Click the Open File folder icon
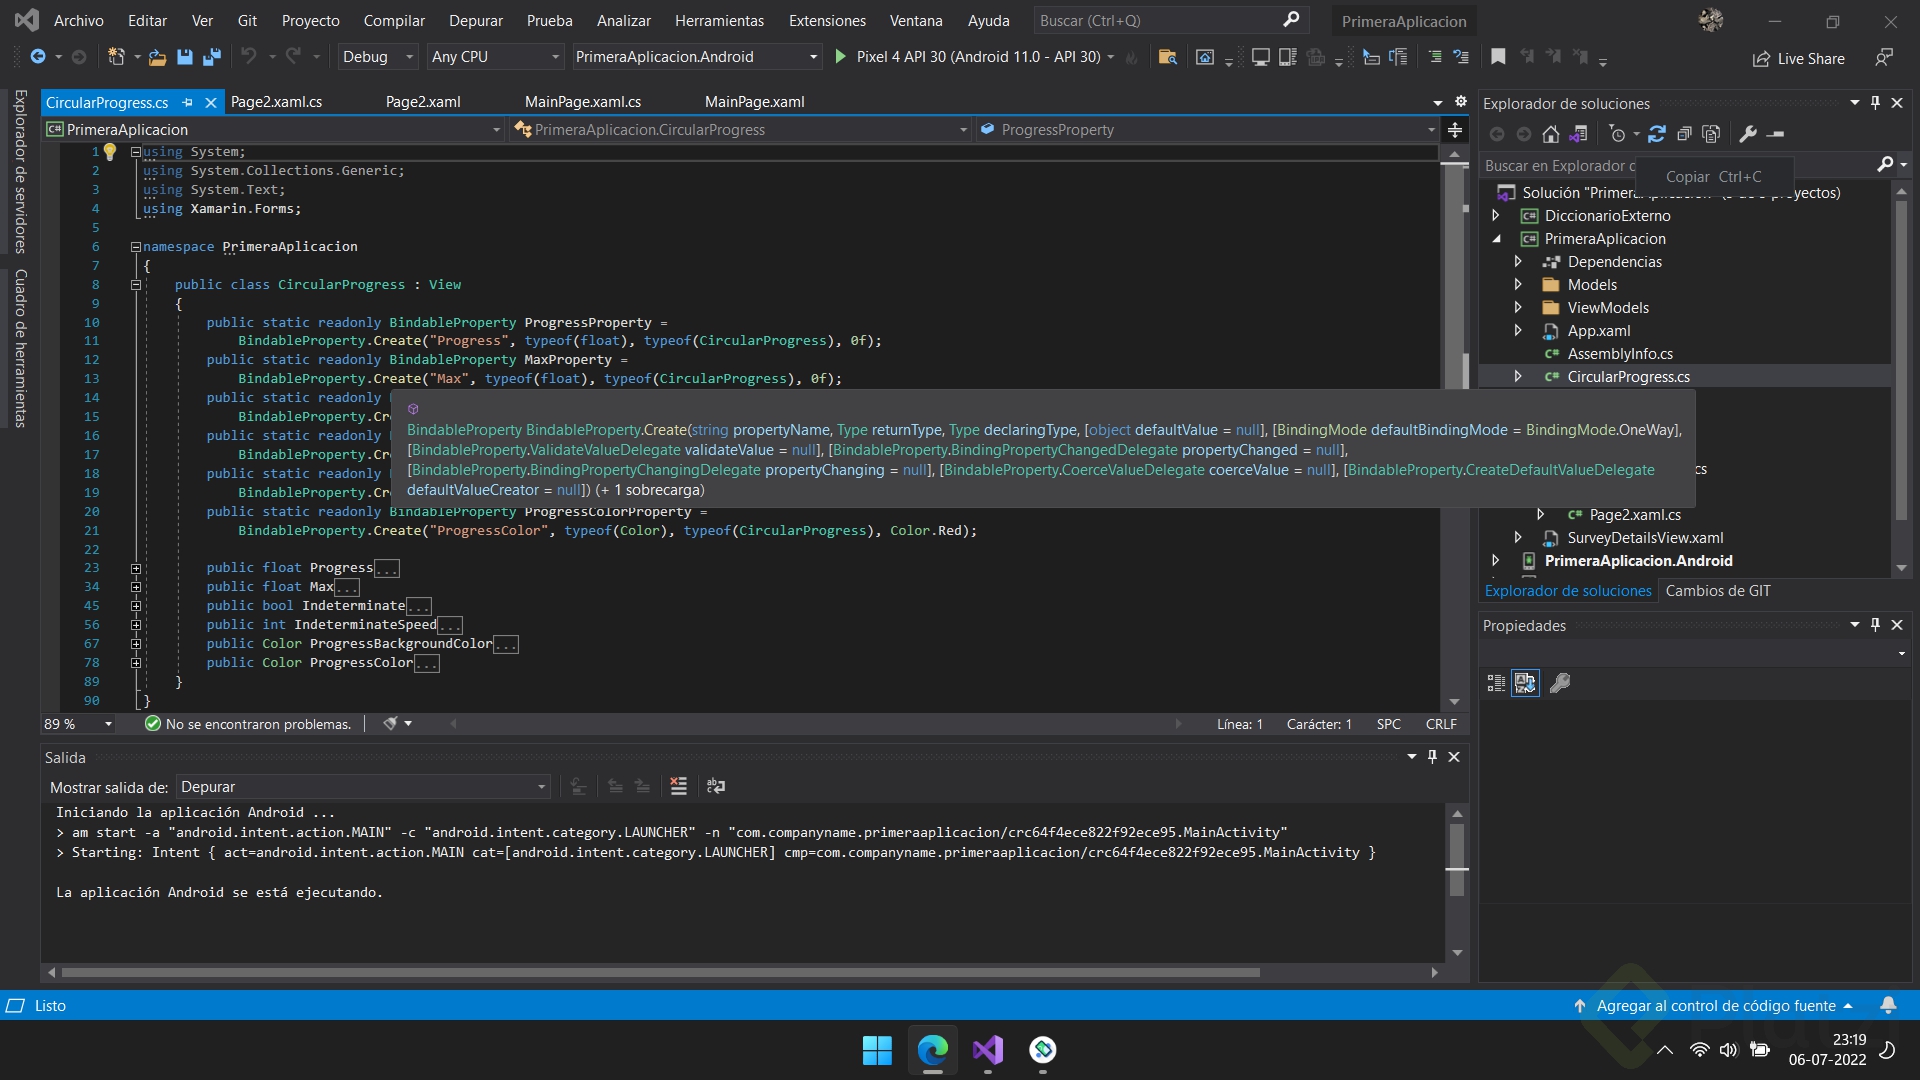Viewport: 1920px width, 1080px height. [x=157, y=57]
